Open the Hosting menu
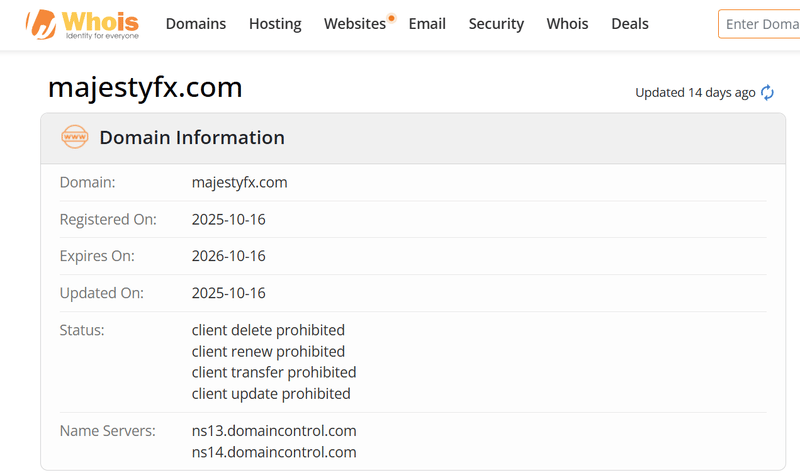The width and height of the screenshot is (800, 475). point(275,24)
